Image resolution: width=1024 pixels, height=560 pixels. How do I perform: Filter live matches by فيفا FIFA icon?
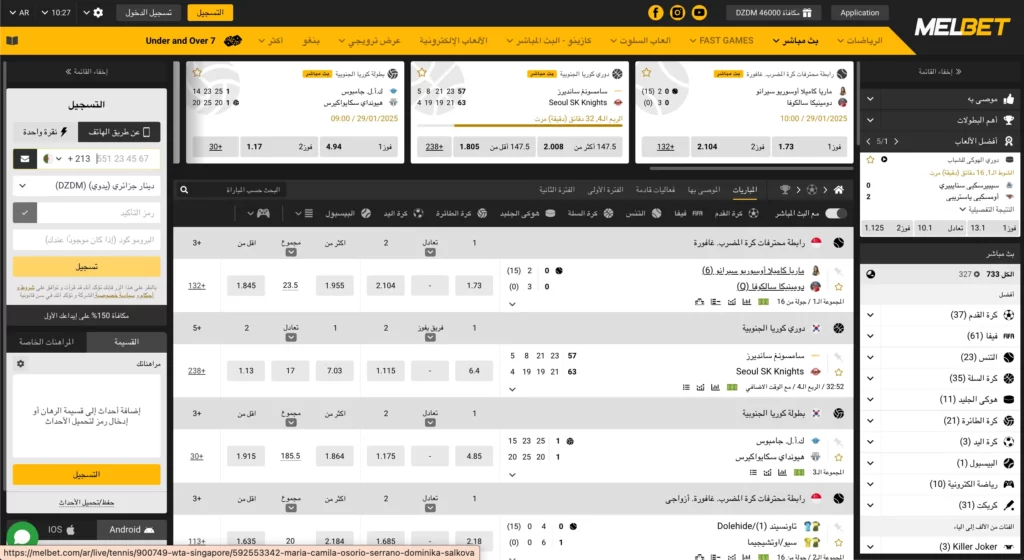coord(697,213)
